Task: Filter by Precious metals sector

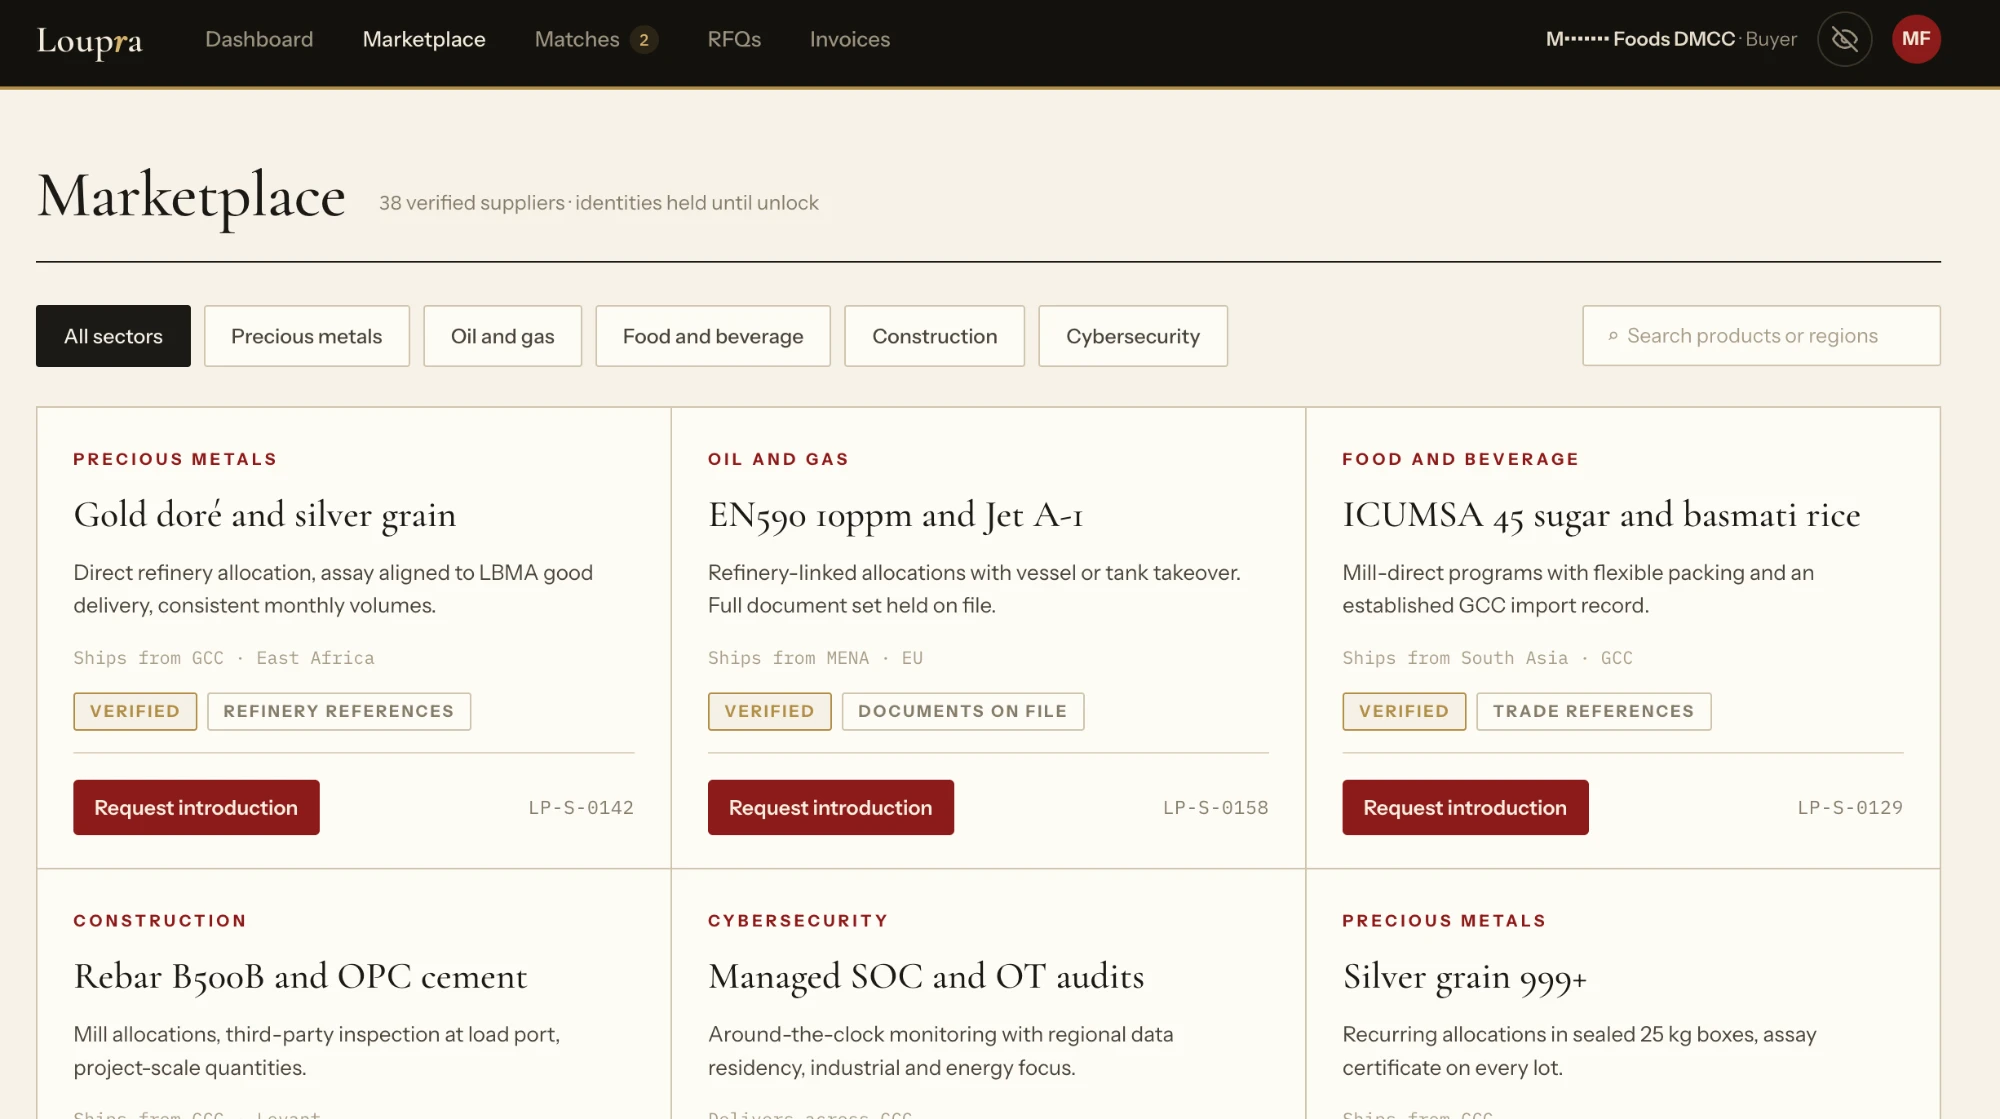Action: coord(307,336)
